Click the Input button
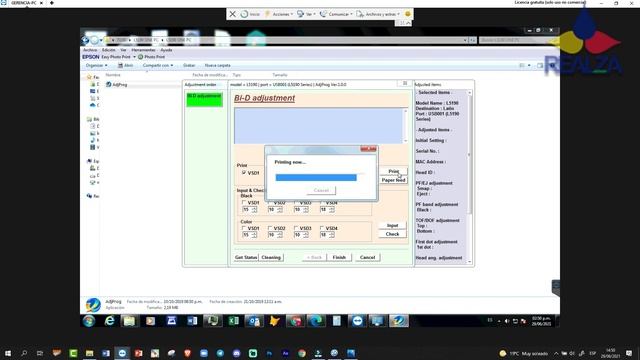The height and width of the screenshot is (360, 640). click(x=392, y=225)
